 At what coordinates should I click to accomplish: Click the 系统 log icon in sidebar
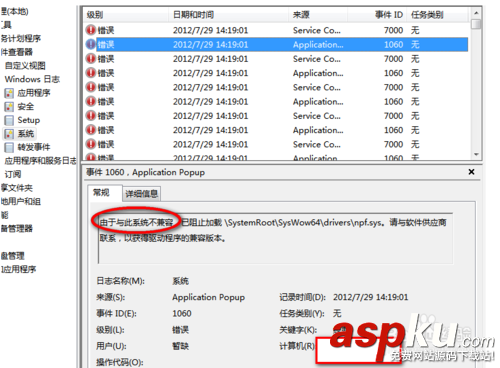tap(9, 134)
